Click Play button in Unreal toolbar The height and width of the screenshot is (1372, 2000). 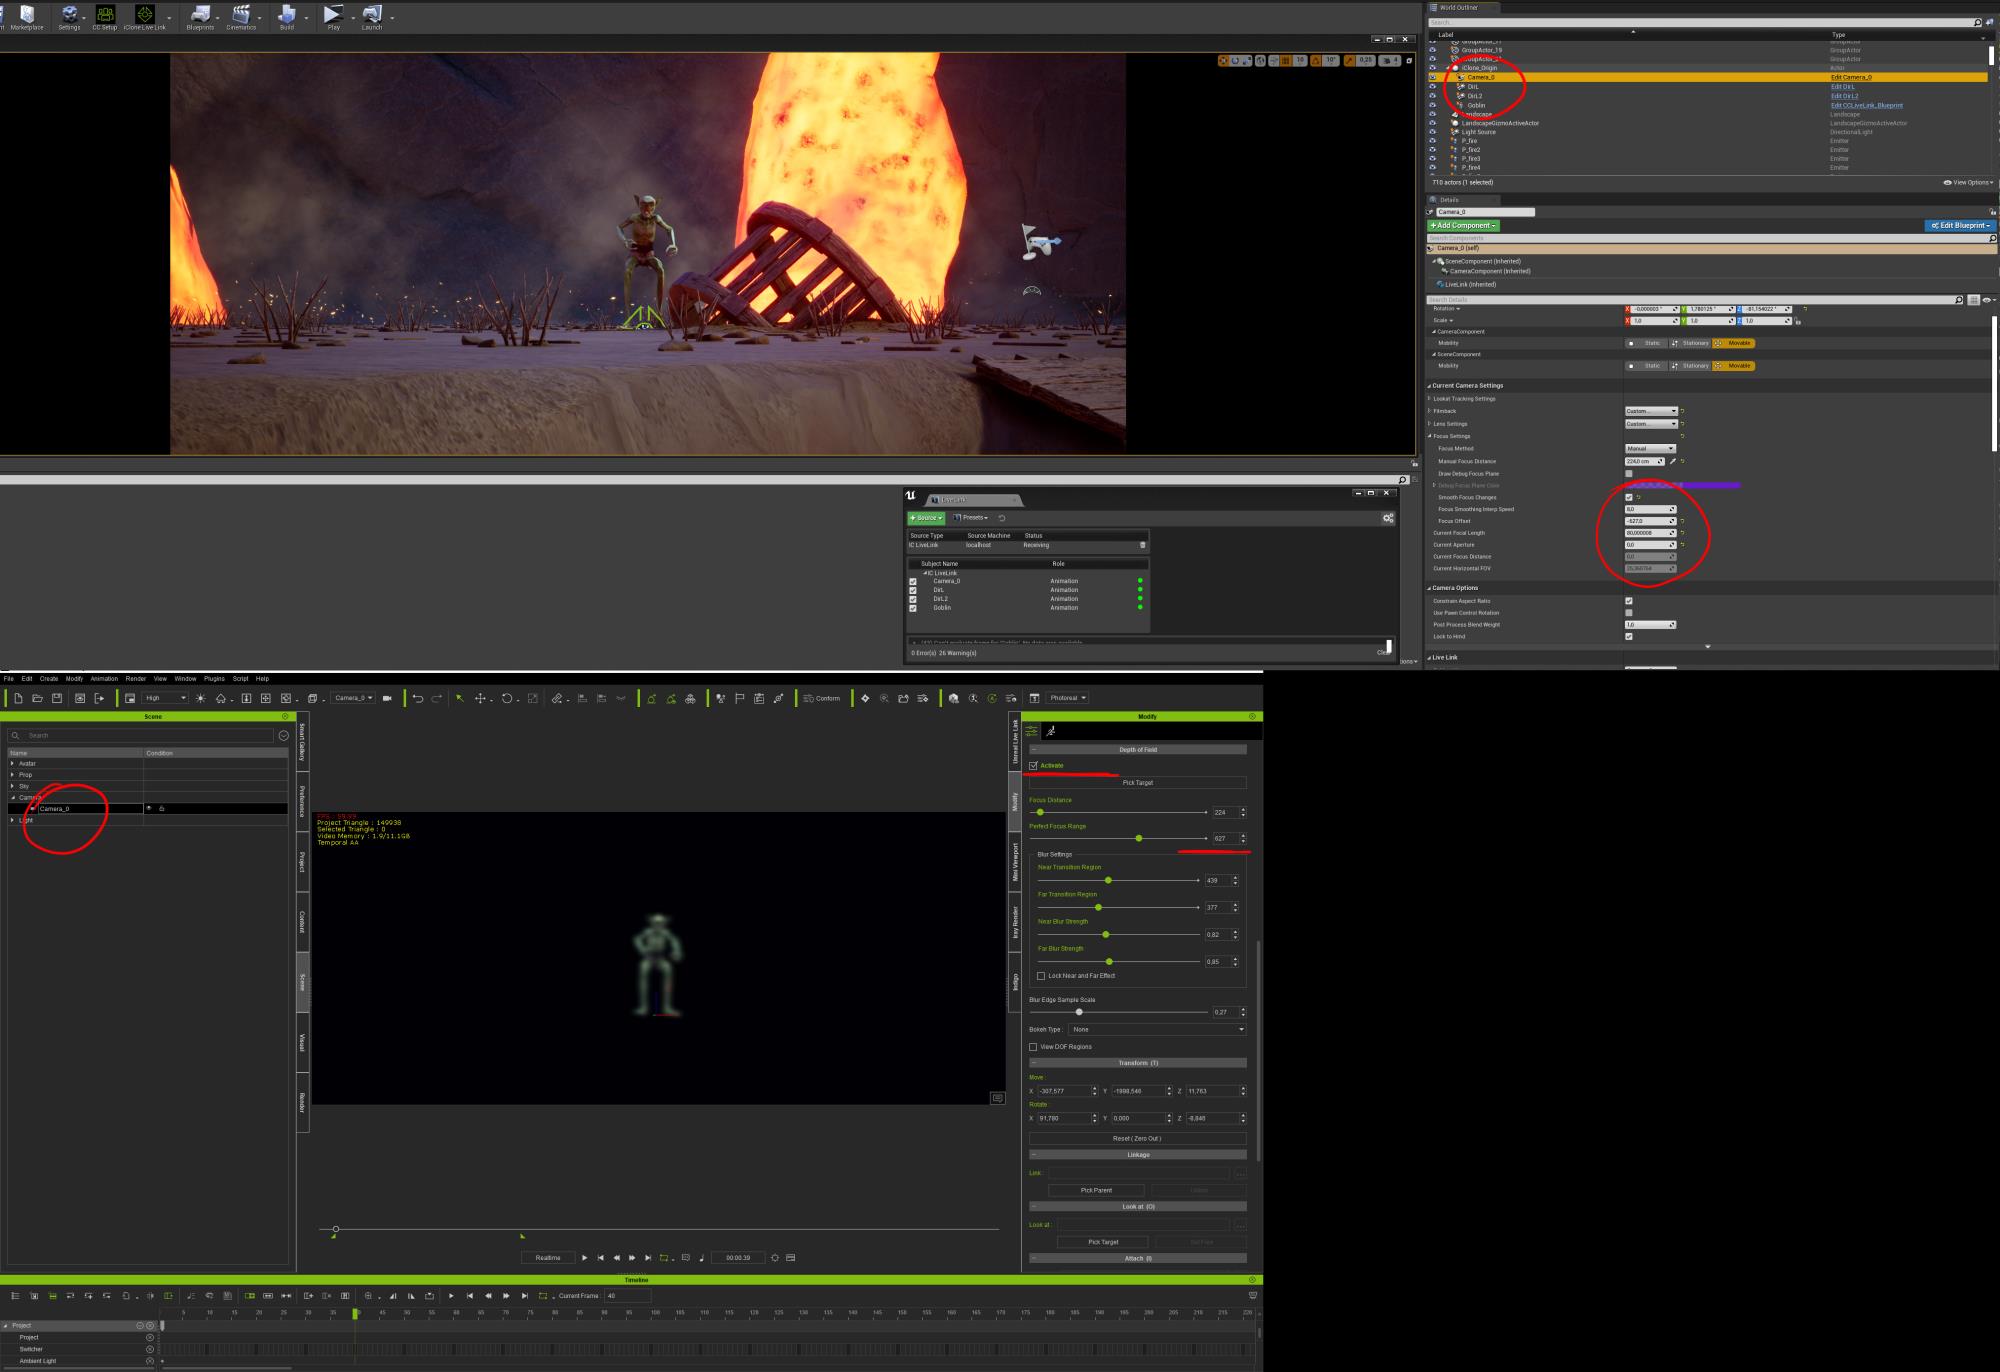[333, 17]
